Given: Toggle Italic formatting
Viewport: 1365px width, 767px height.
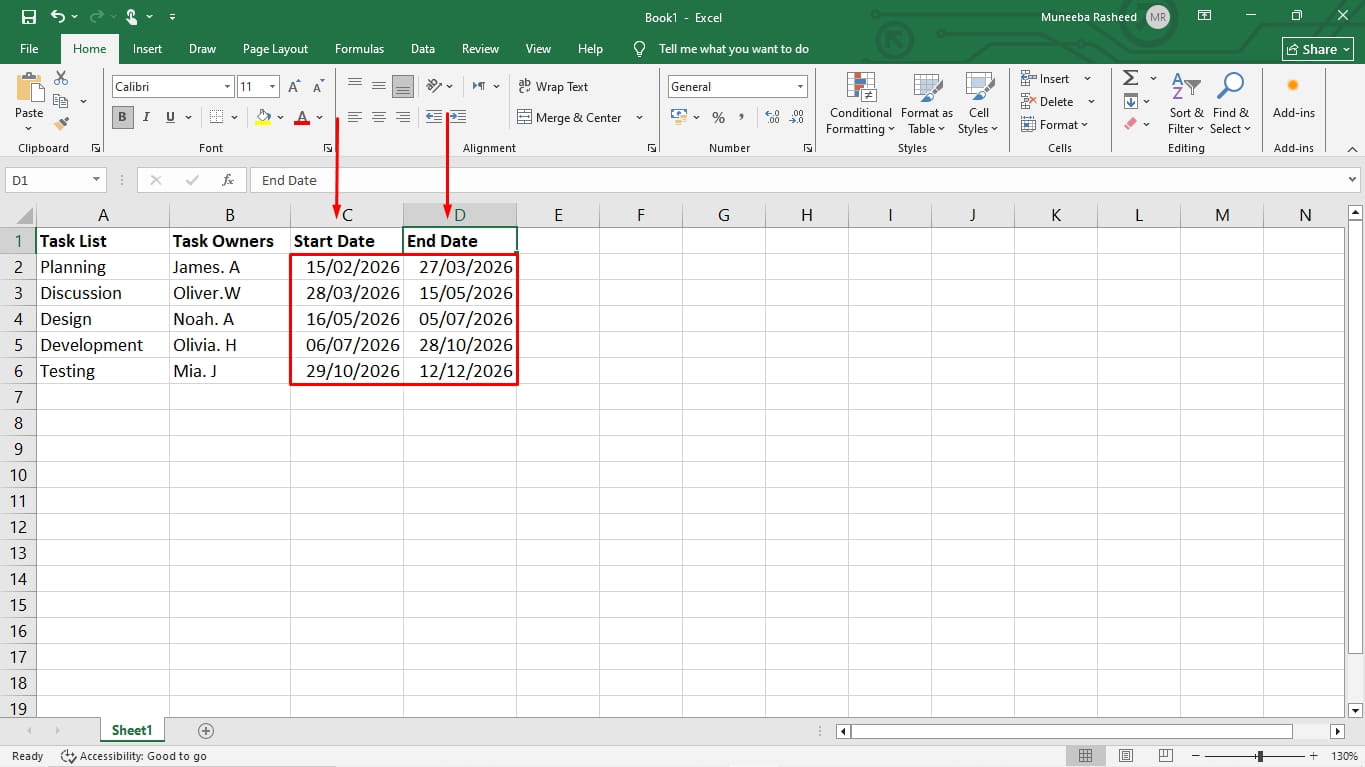Looking at the screenshot, I should (146, 117).
